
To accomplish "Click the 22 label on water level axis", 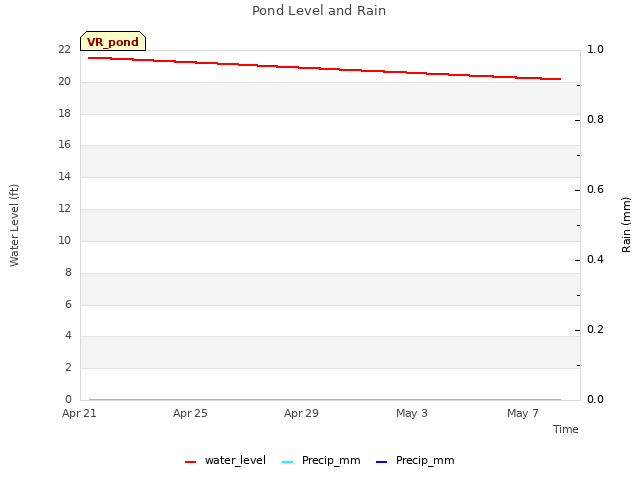I will pyautogui.click(x=64, y=49).
